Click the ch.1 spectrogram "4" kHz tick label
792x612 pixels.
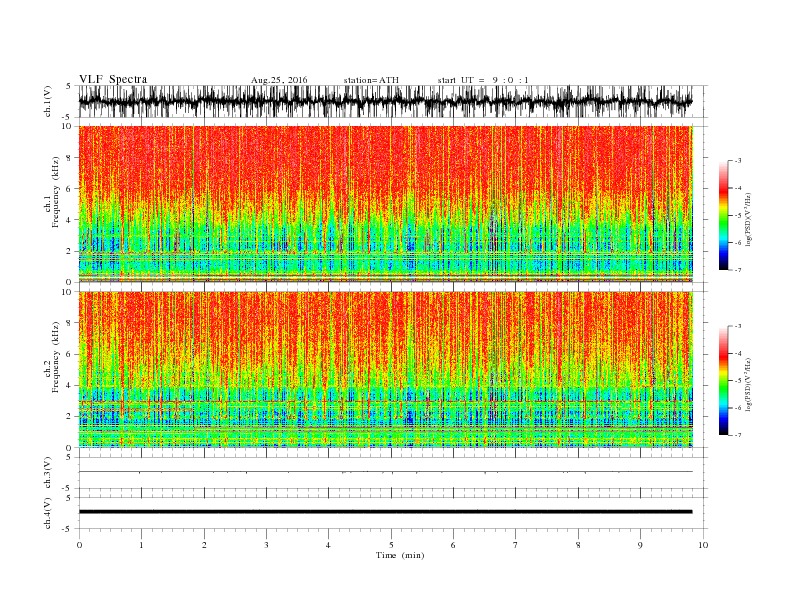click(69, 220)
